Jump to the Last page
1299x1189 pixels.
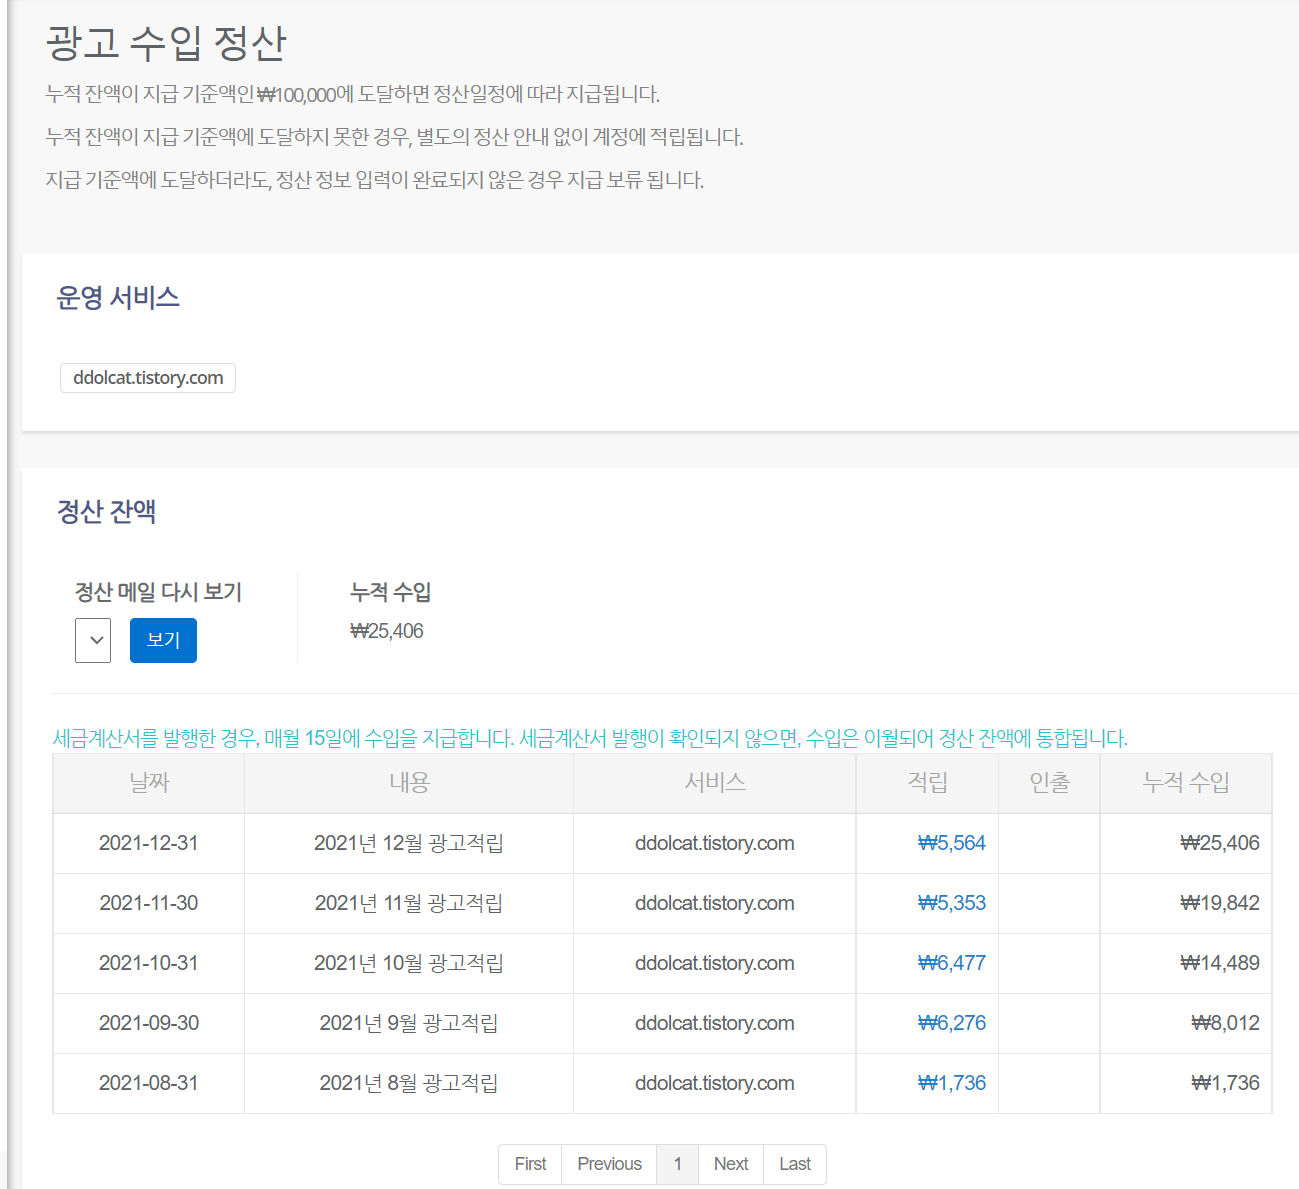[795, 1164]
